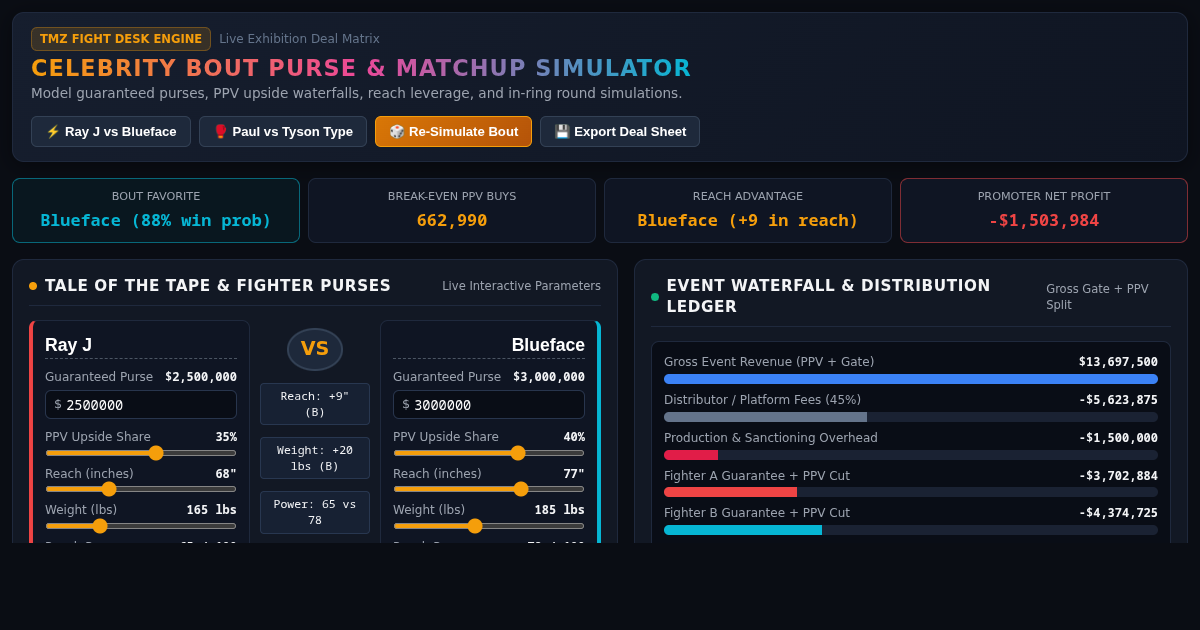
Task: Load the Paul vs Tyson Type preset
Action: click(283, 131)
